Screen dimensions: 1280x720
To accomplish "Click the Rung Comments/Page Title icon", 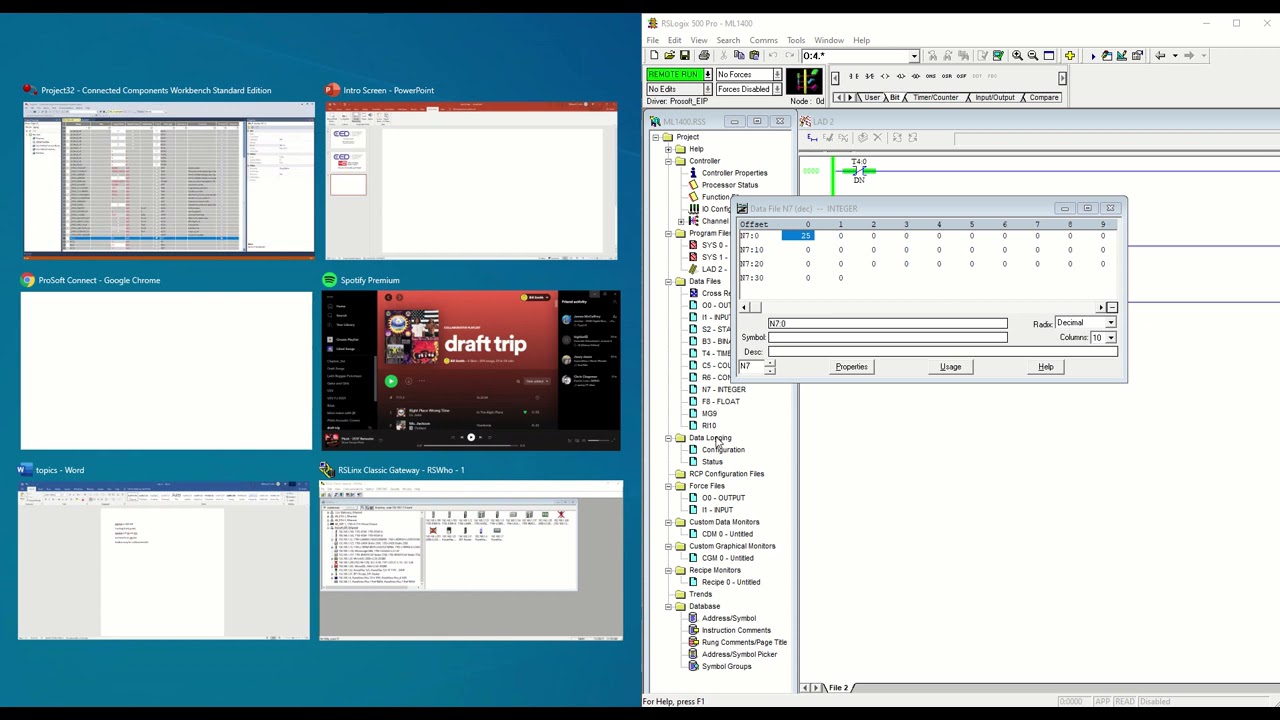I will click(x=693, y=642).
